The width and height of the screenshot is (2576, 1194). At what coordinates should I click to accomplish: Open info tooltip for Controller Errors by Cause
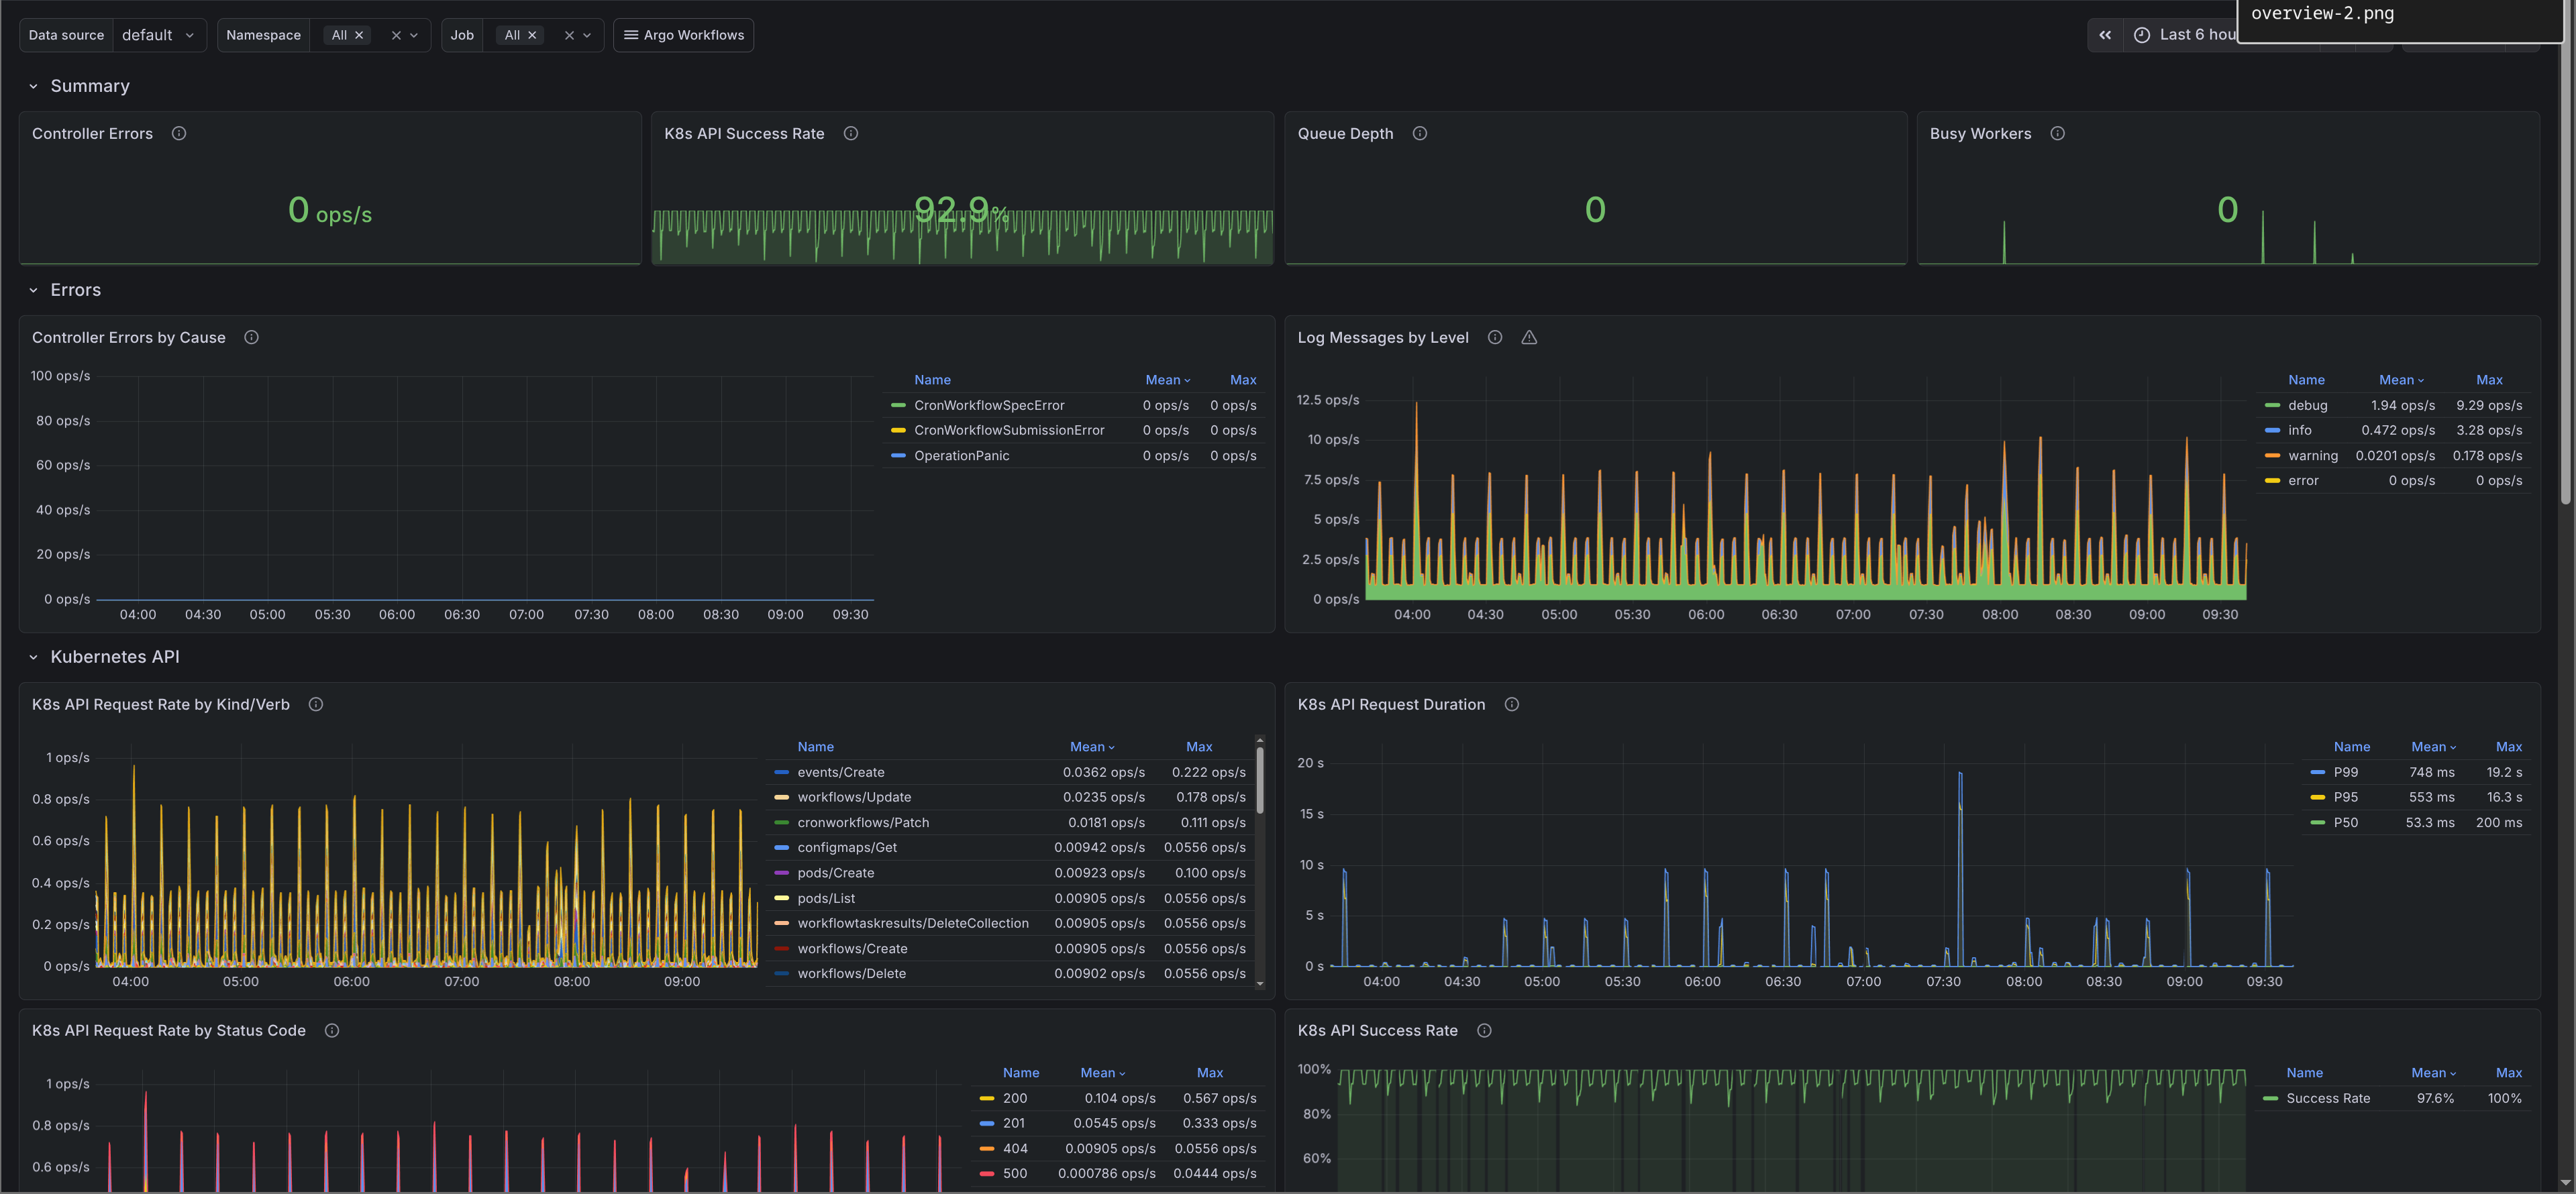pos(251,337)
